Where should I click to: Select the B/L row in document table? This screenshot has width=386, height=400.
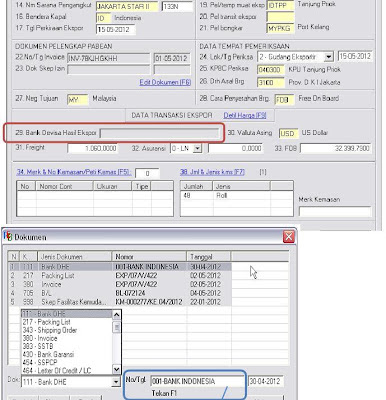(120, 293)
